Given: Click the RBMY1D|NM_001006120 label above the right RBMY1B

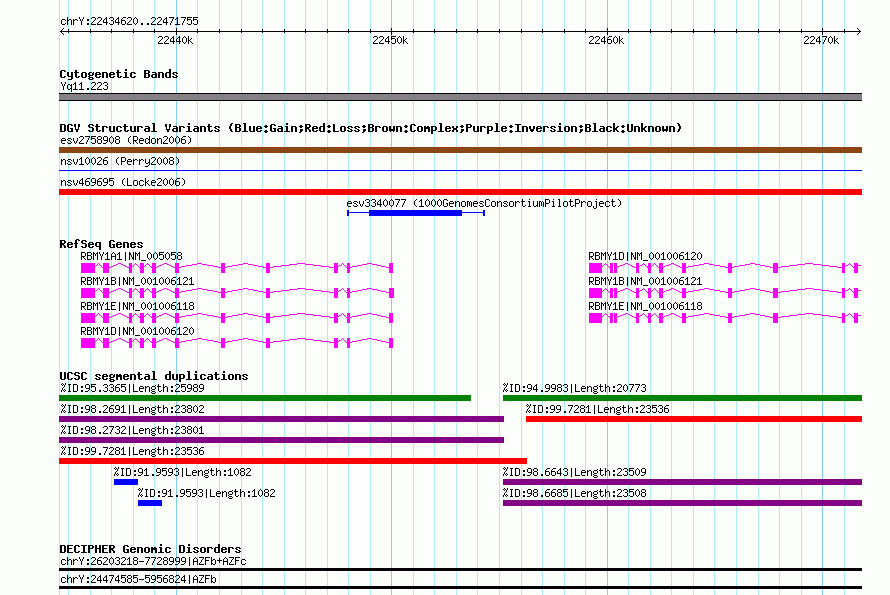Looking at the screenshot, I should tap(645, 256).
